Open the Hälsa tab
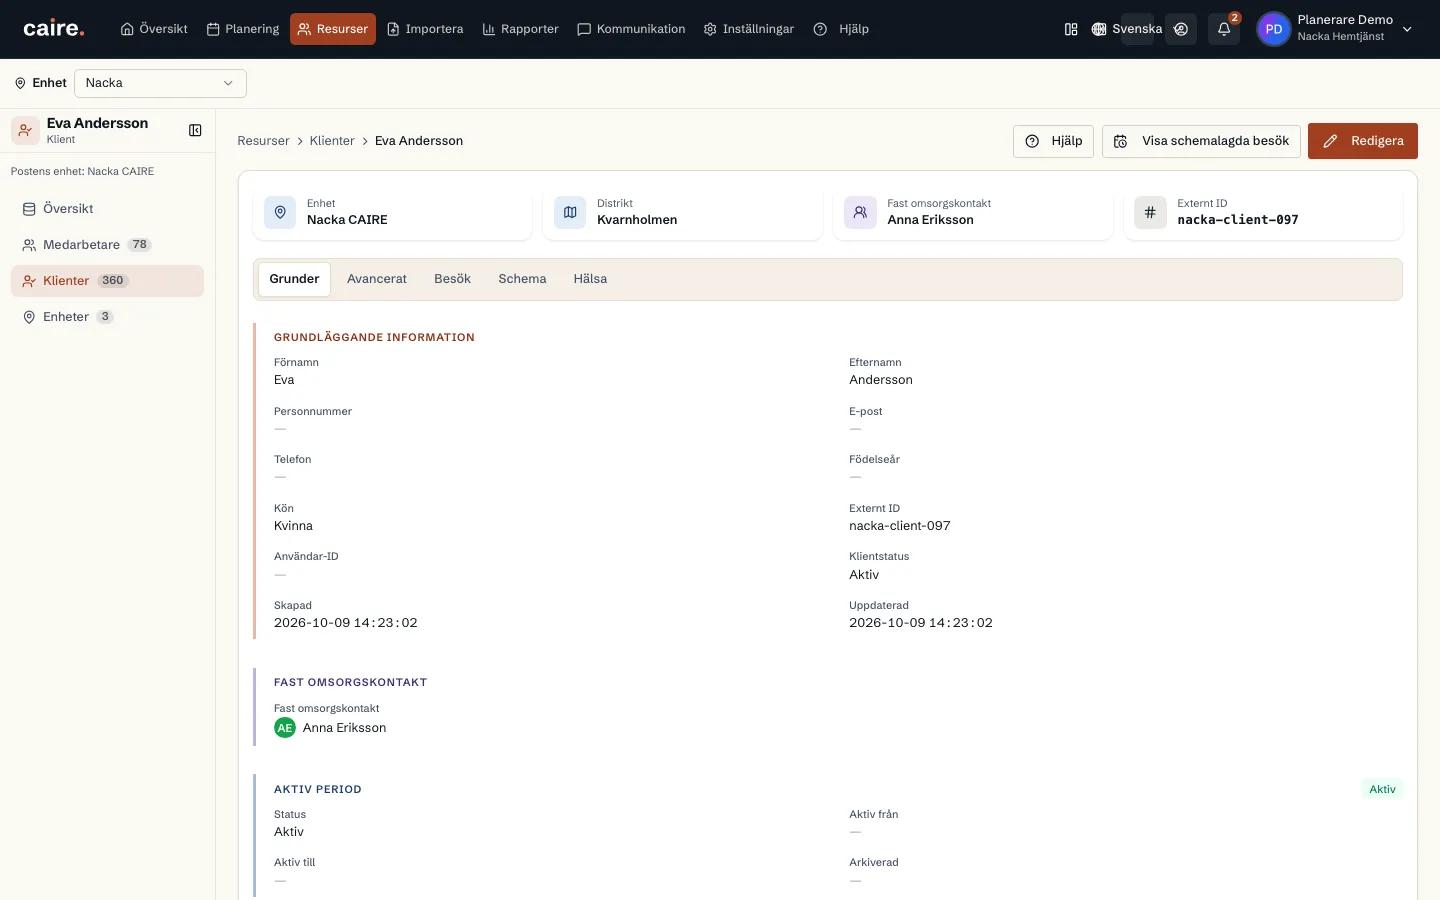Image resolution: width=1440 pixels, height=900 pixels. coord(590,279)
